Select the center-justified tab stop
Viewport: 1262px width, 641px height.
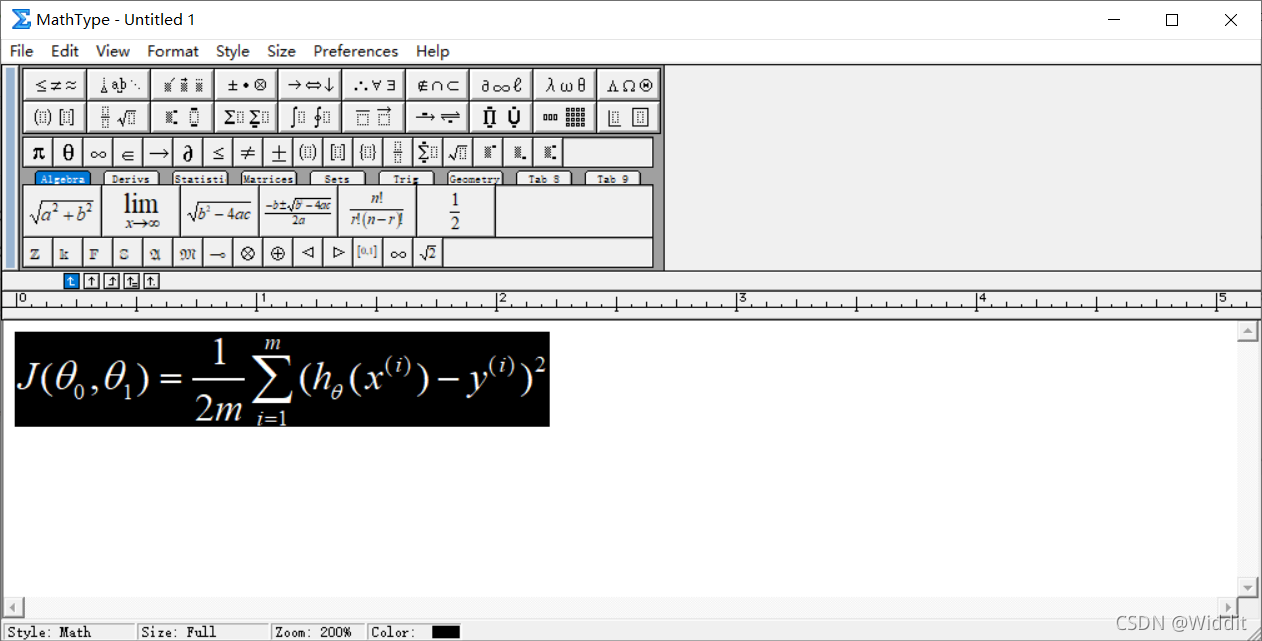click(x=91, y=281)
